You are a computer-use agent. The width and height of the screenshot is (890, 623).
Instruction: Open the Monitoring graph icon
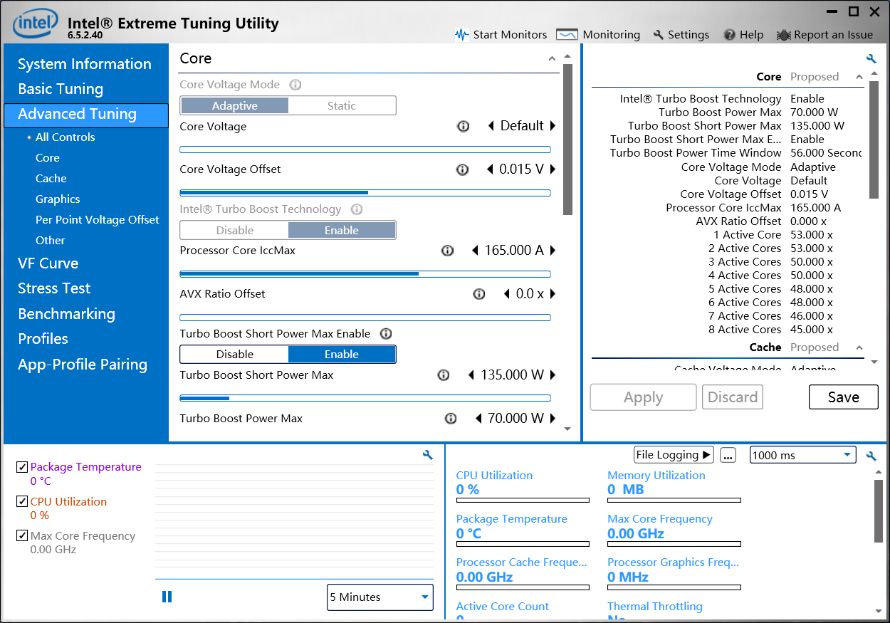click(567, 34)
